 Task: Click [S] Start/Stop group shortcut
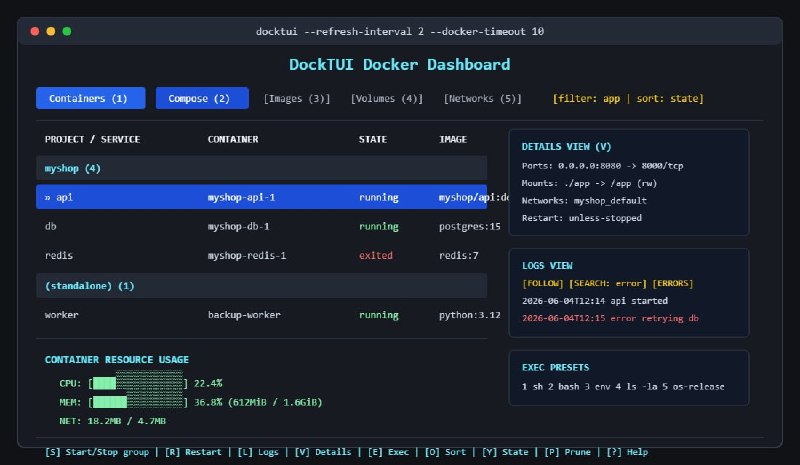(x=97, y=452)
